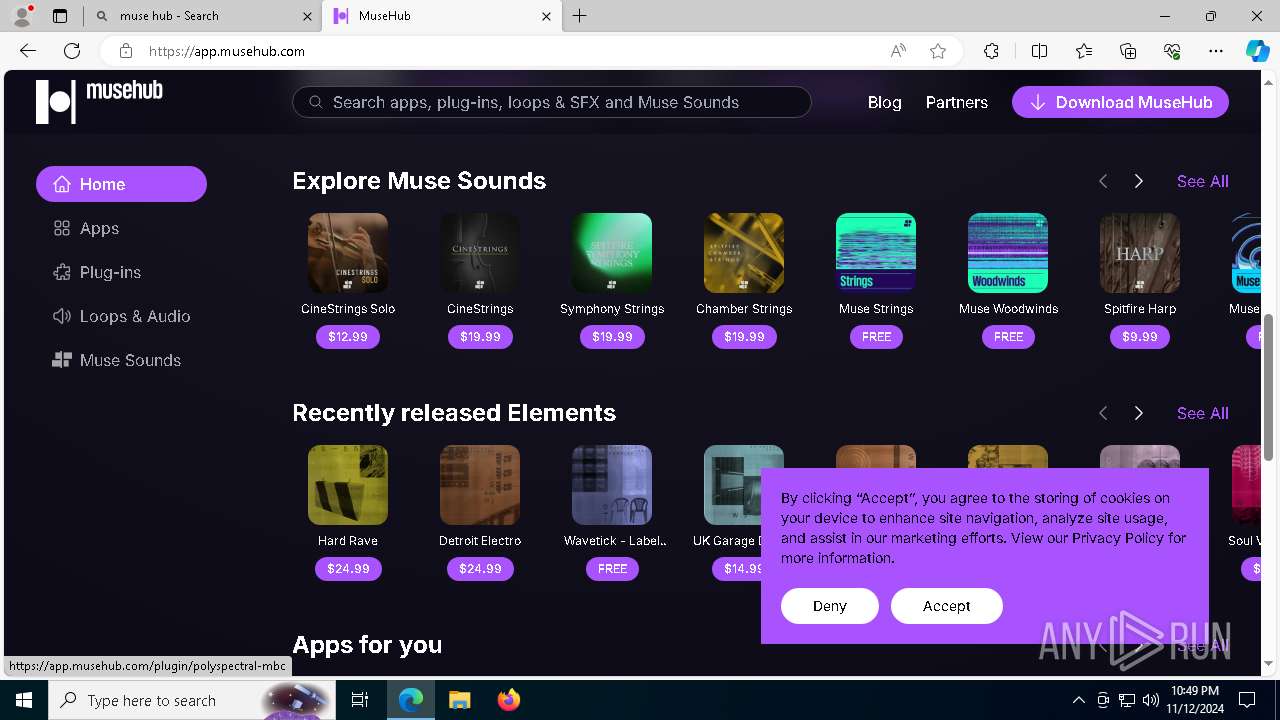Launch Firefox from the taskbar
1280x720 pixels.
tap(509, 700)
